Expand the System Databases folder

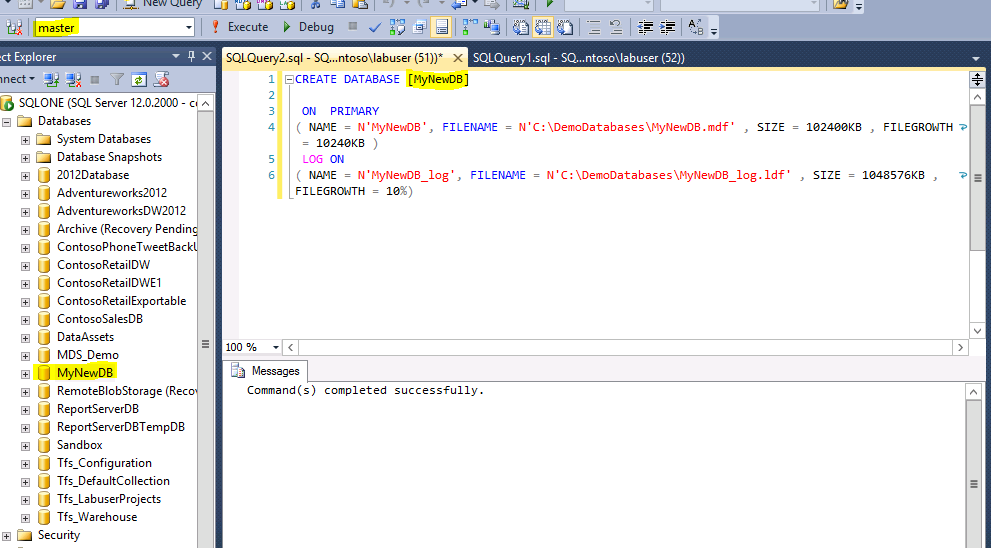point(25,140)
